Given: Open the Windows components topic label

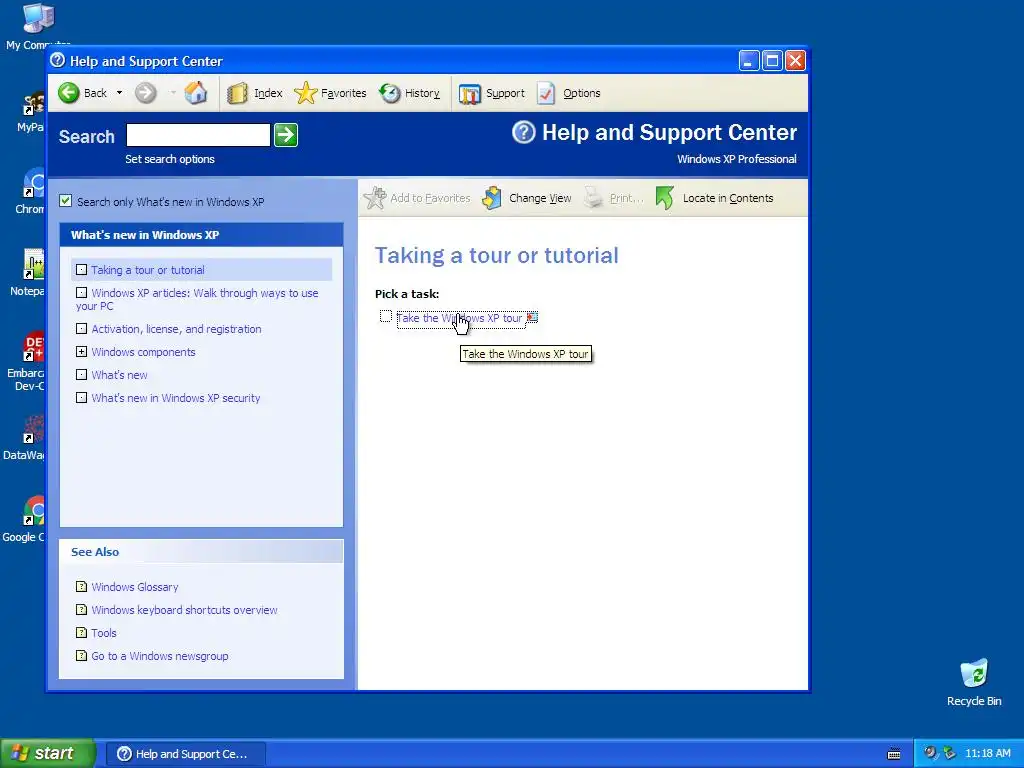Looking at the screenshot, I should [144, 352].
